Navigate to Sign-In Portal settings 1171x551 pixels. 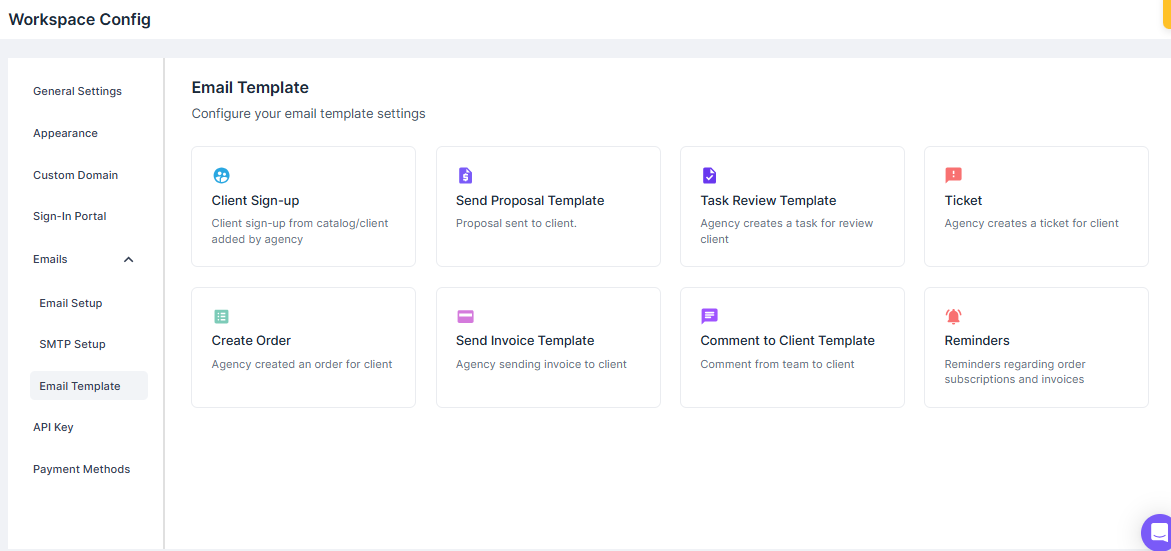click(69, 216)
